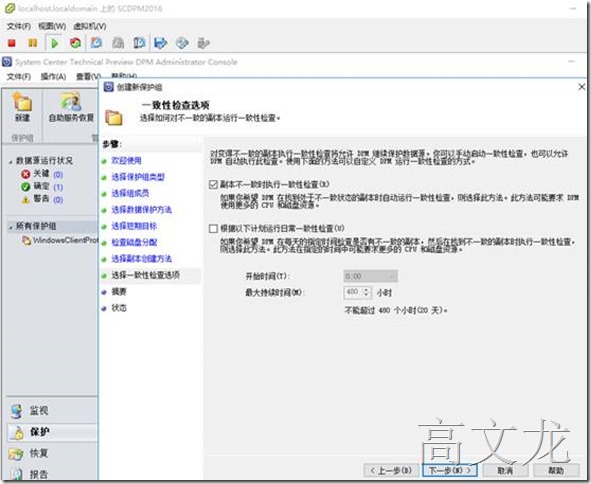Screen dimensions: 591x484
Task: Click the 警告 (0) count link
Action: pos(58,200)
